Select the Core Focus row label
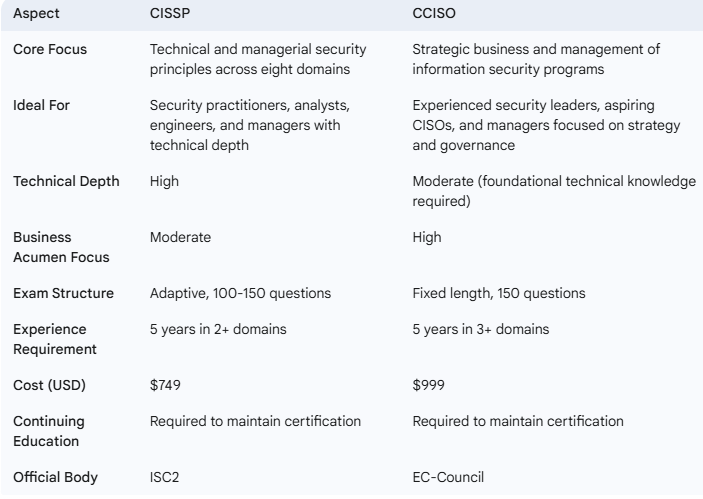The height and width of the screenshot is (499, 703). coord(48,50)
